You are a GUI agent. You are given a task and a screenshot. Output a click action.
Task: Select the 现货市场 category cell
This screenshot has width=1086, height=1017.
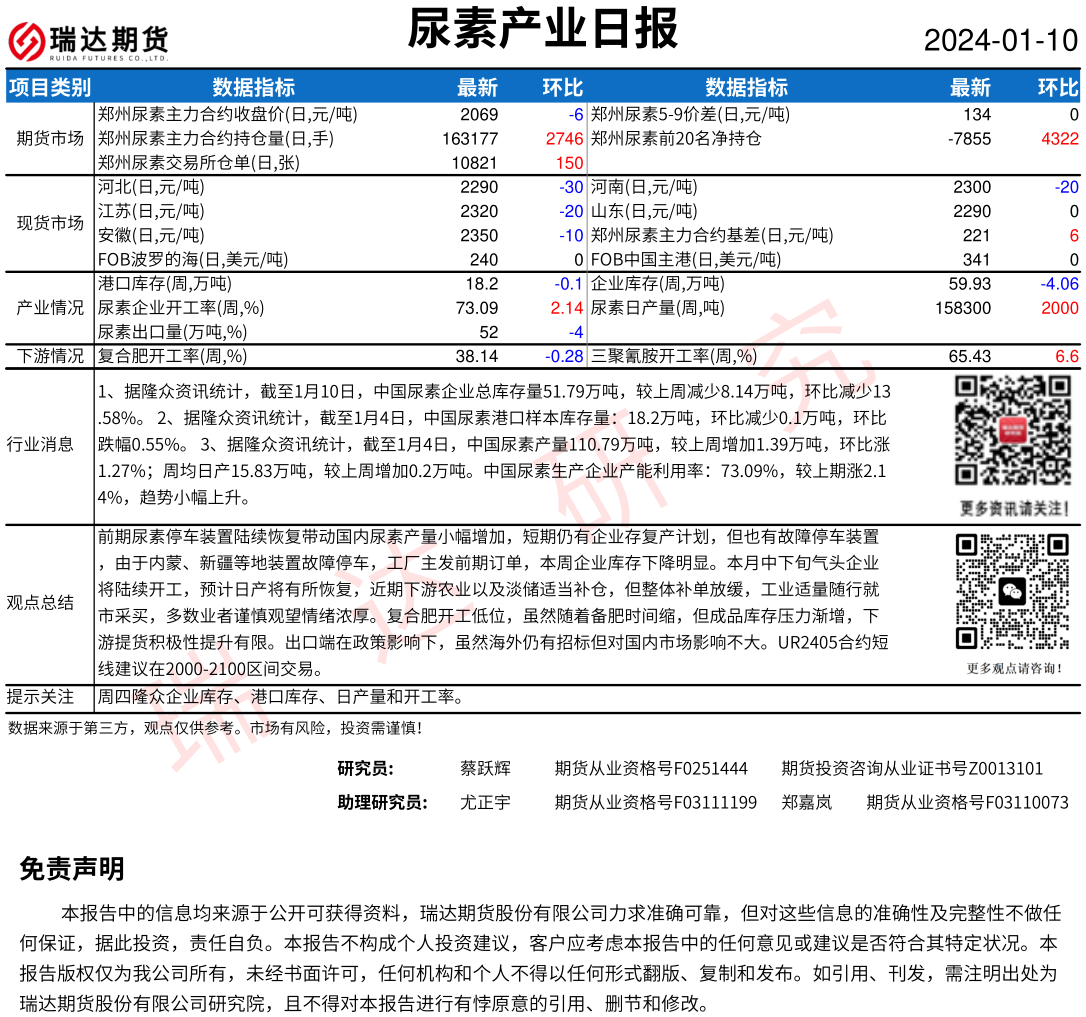pos(50,223)
